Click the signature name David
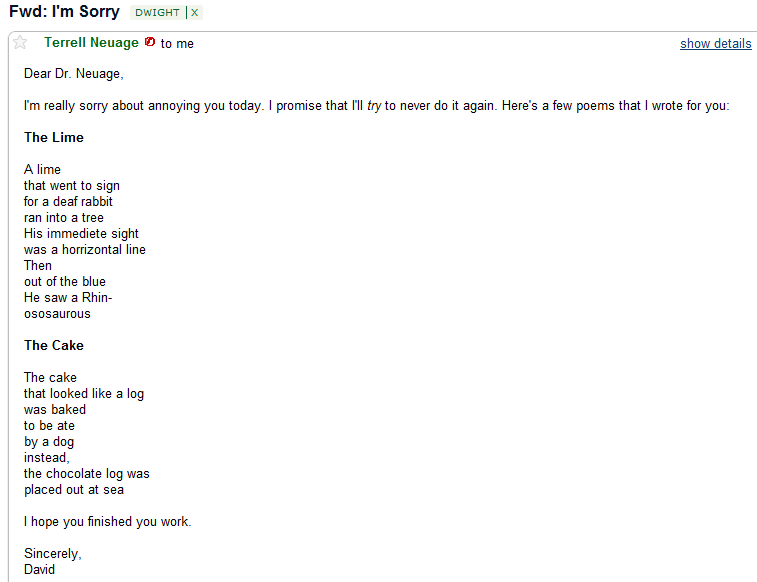Viewport: 757px width, 582px height. 40,569
